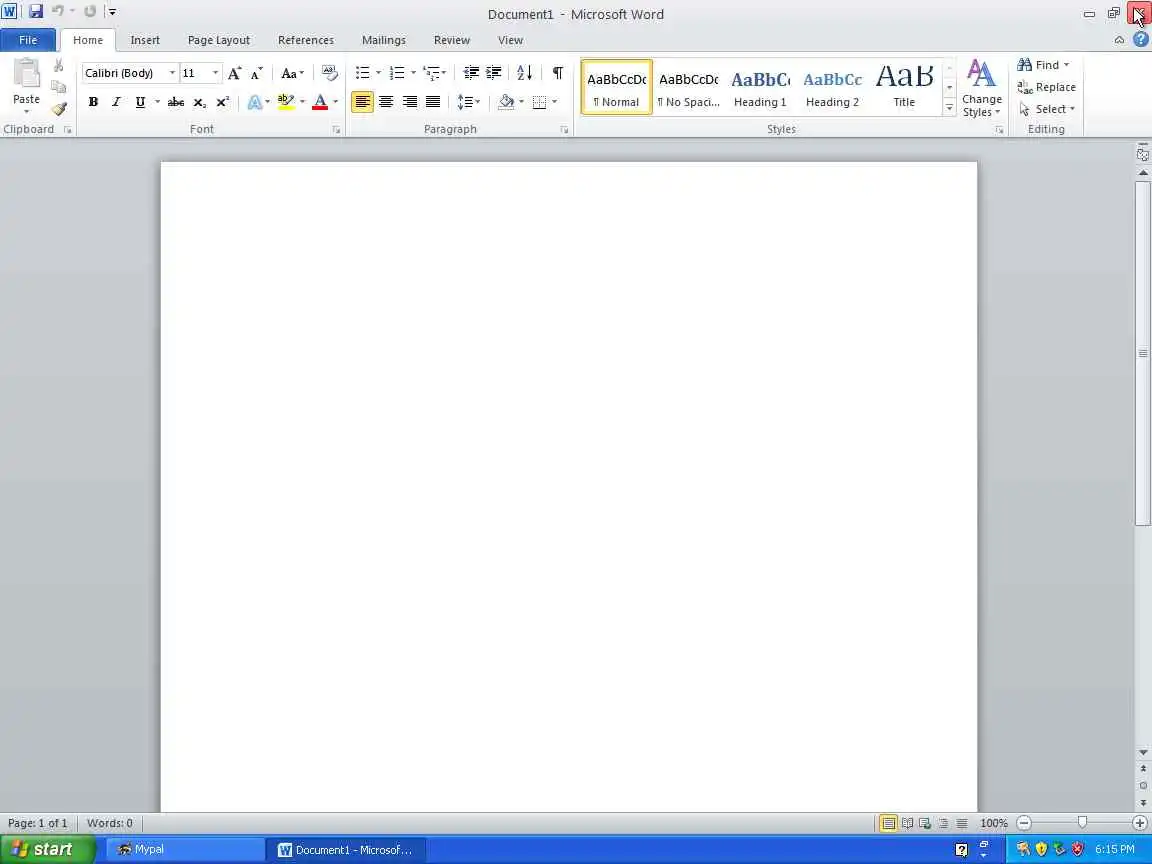Switch to the Insert tab
Viewport: 1152px width, 864px height.
tap(145, 40)
